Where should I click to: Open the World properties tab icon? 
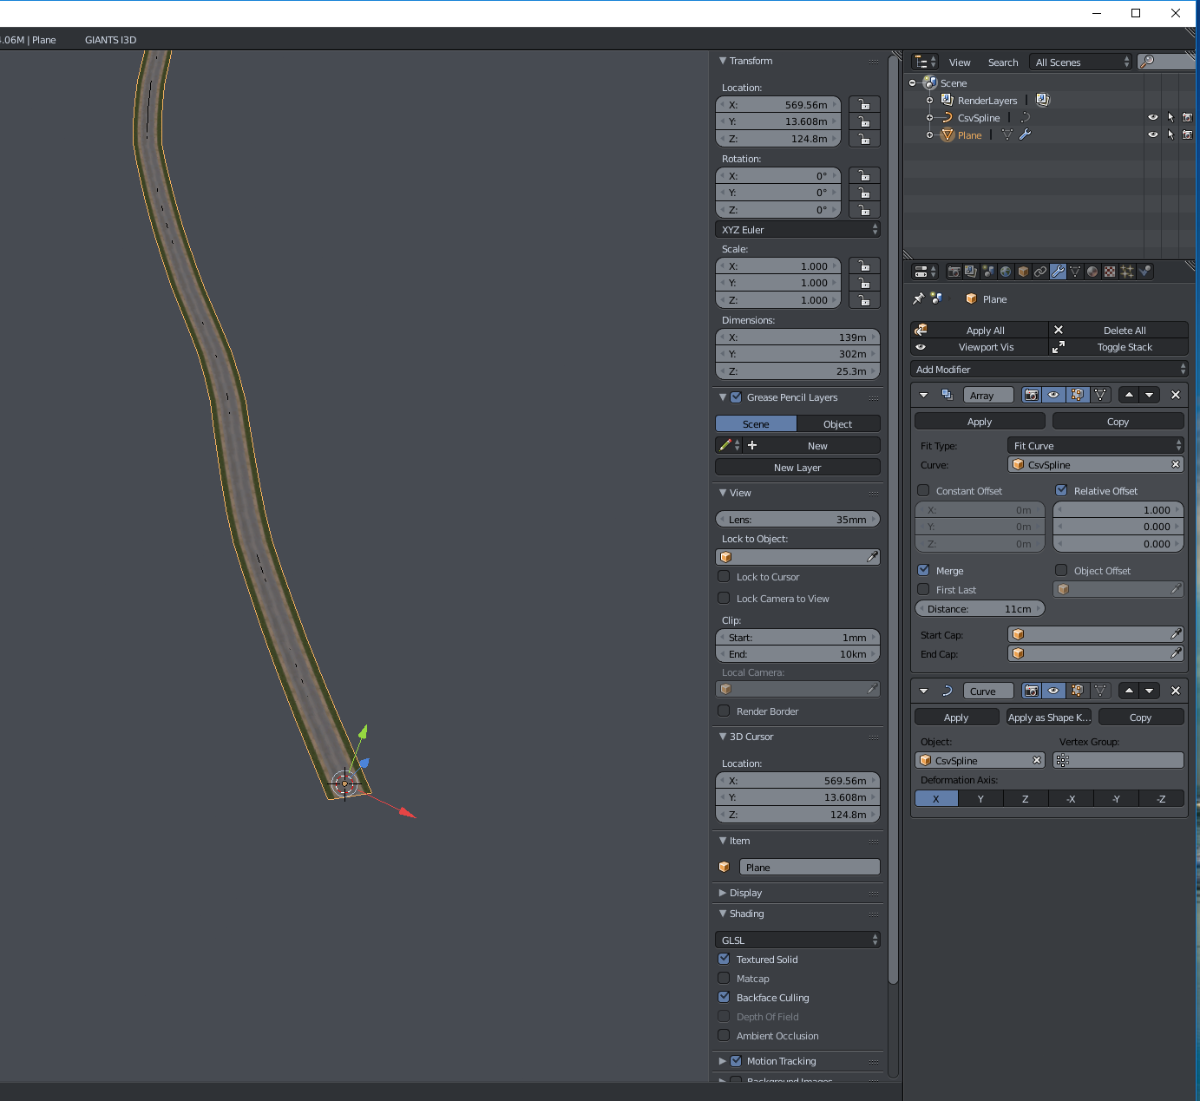1005,272
